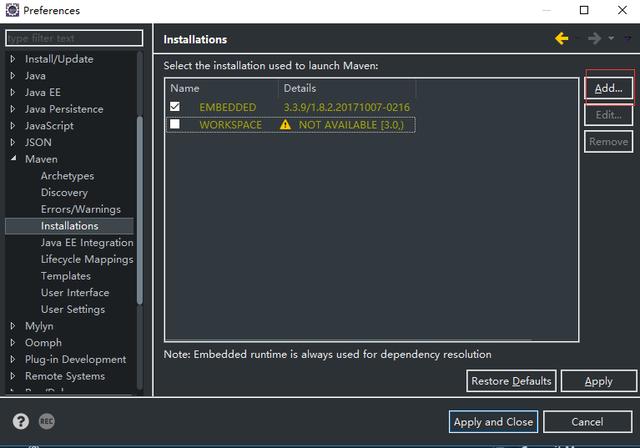The height and width of the screenshot is (448, 640).
Task: Open Errors/Warnings preferences page
Action: click(81, 209)
